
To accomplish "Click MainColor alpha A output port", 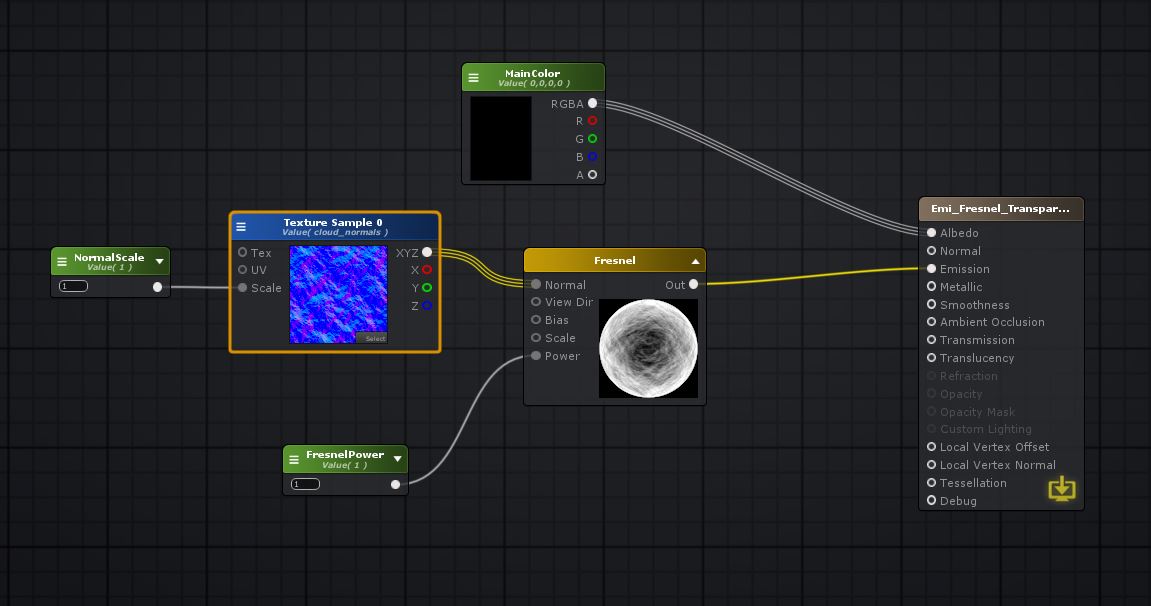I will [x=592, y=175].
